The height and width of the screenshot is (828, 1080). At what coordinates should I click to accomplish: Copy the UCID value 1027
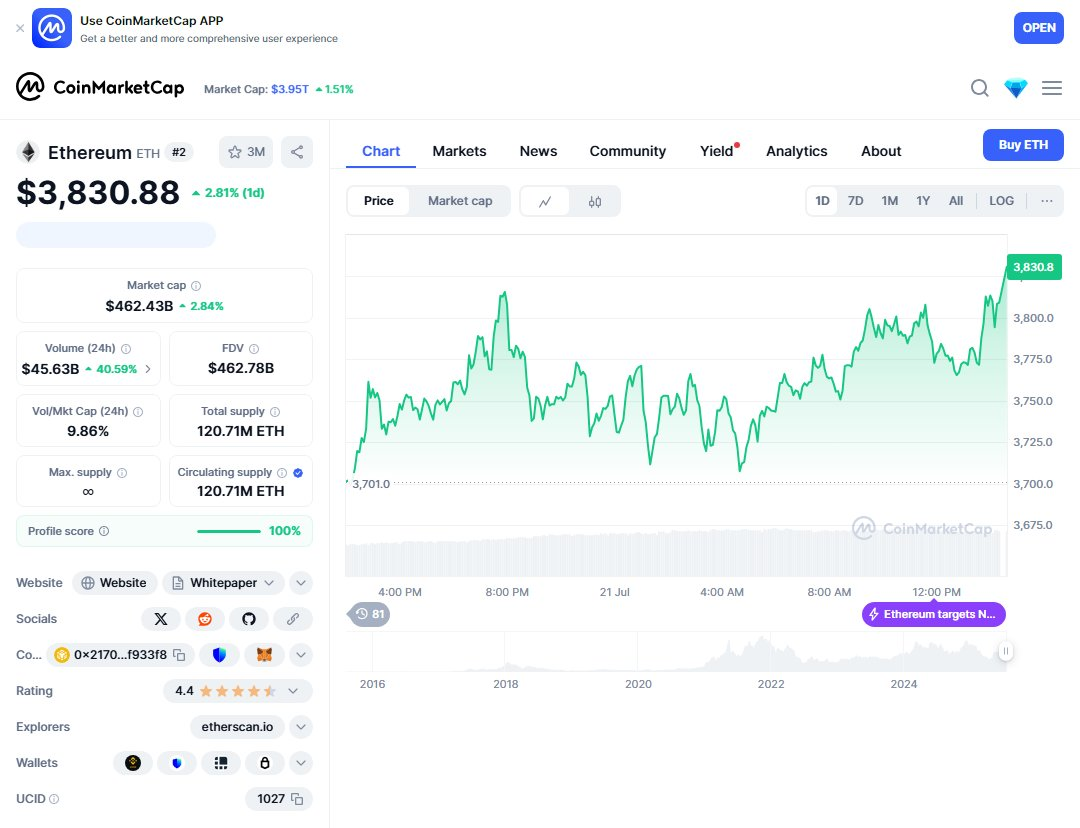pos(295,798)
